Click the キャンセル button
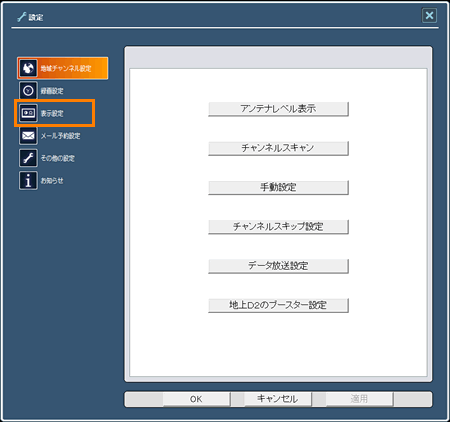 point(278,399)
